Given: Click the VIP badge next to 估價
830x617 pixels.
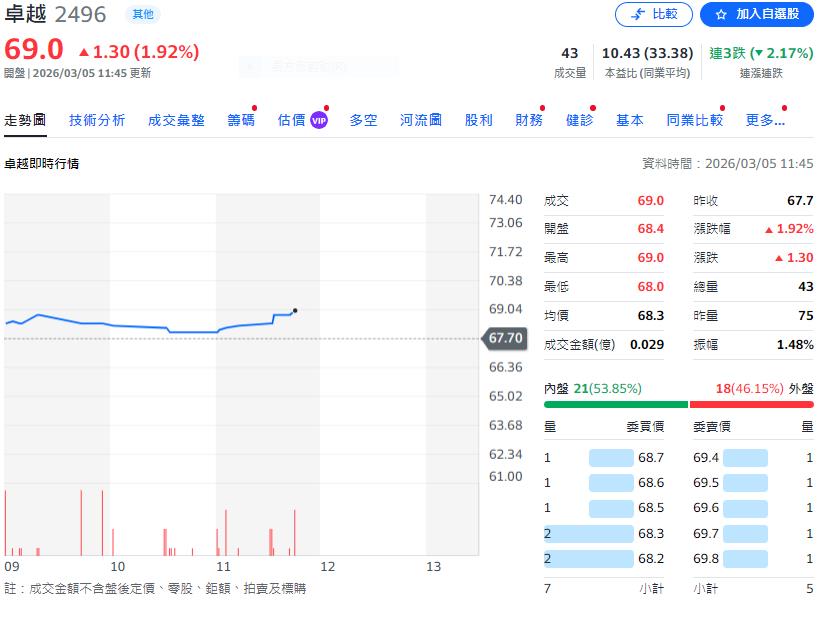Looking at the screenshot, I should (319, 120).
